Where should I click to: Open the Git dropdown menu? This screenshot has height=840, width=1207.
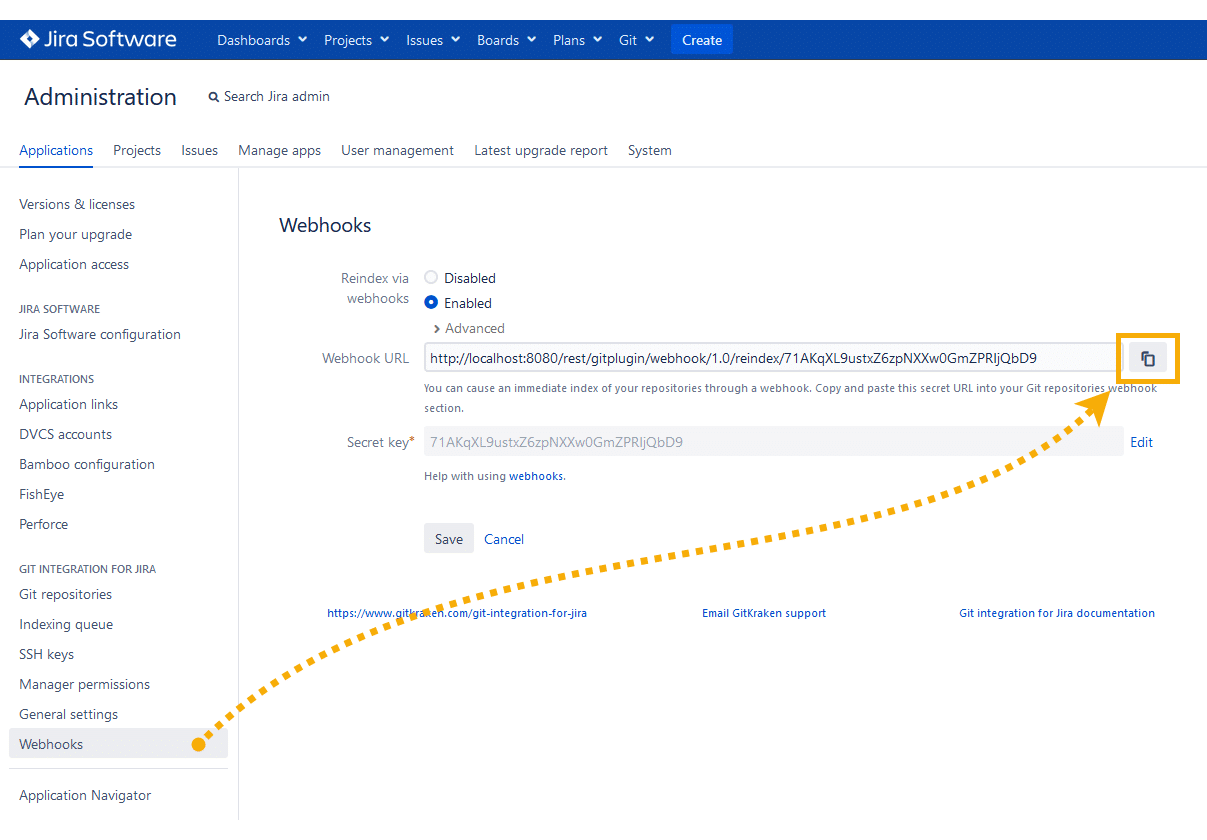(x=636, y=40)
